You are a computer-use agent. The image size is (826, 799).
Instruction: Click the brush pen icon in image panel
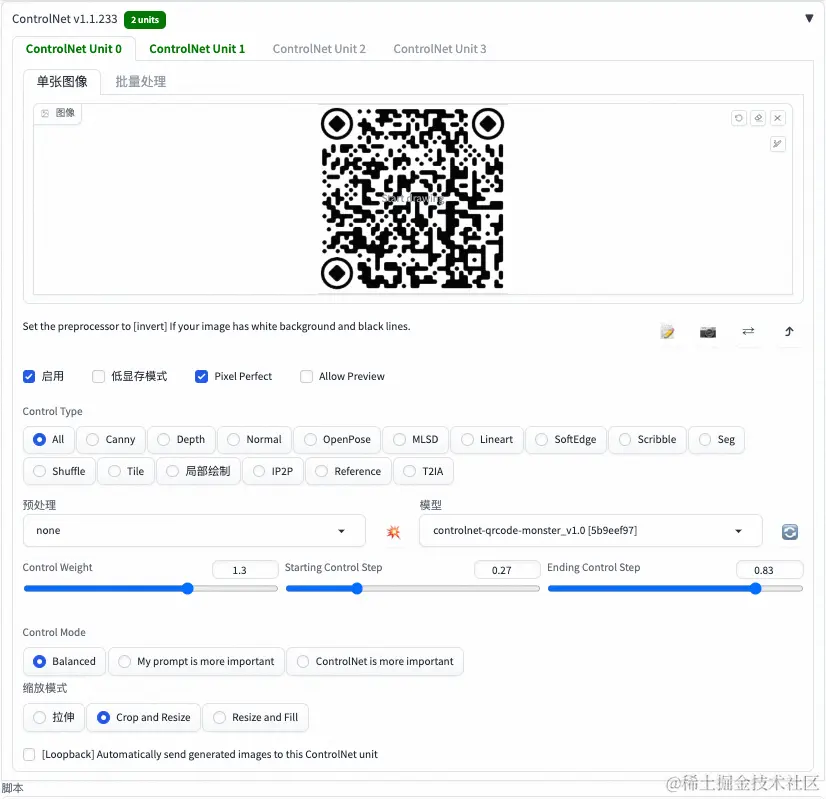coord(778,144)
